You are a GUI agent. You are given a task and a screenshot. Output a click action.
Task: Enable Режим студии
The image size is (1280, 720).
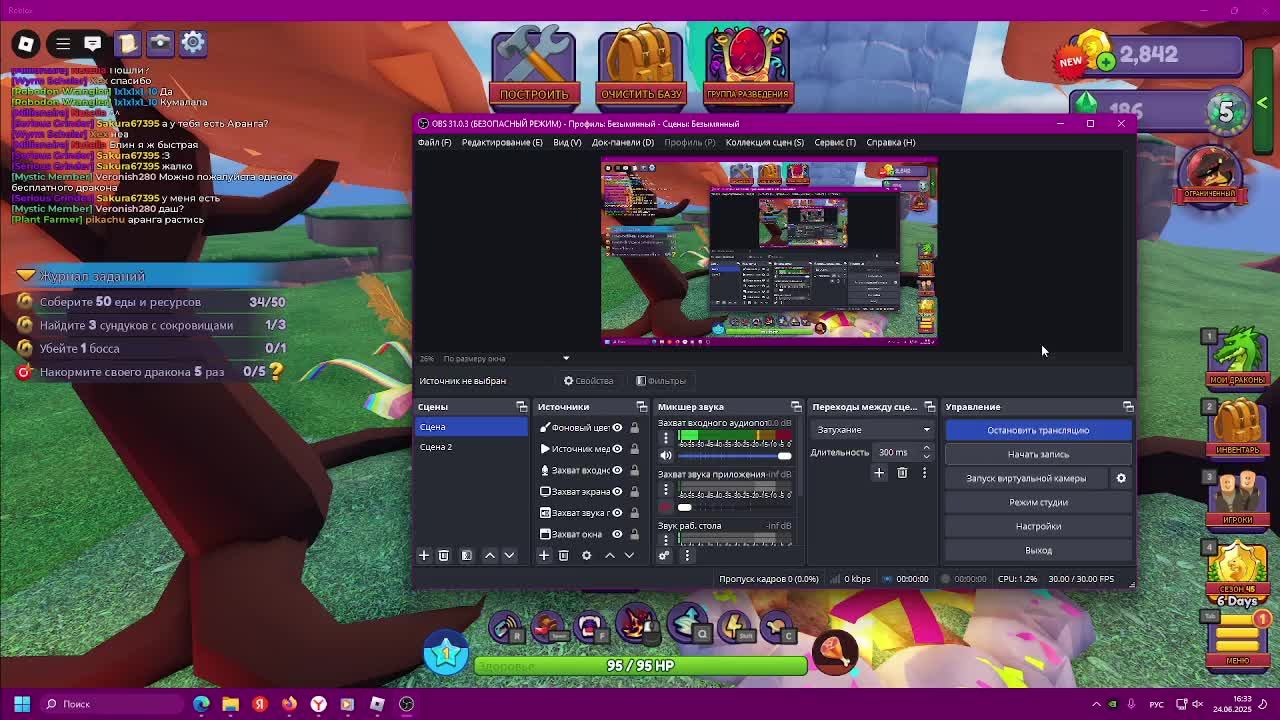(1038, 502)
